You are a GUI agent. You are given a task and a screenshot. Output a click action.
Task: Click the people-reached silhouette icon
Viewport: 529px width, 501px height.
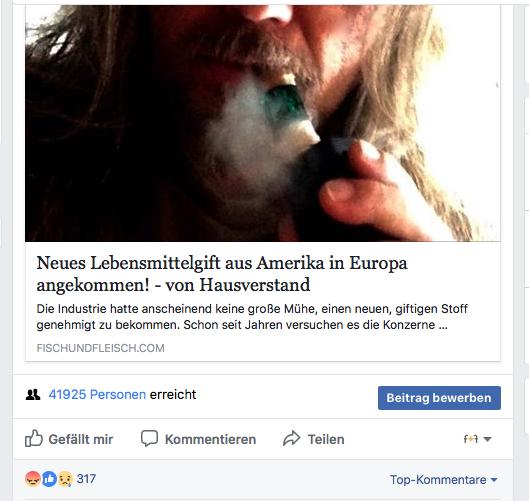click(33, 394)
